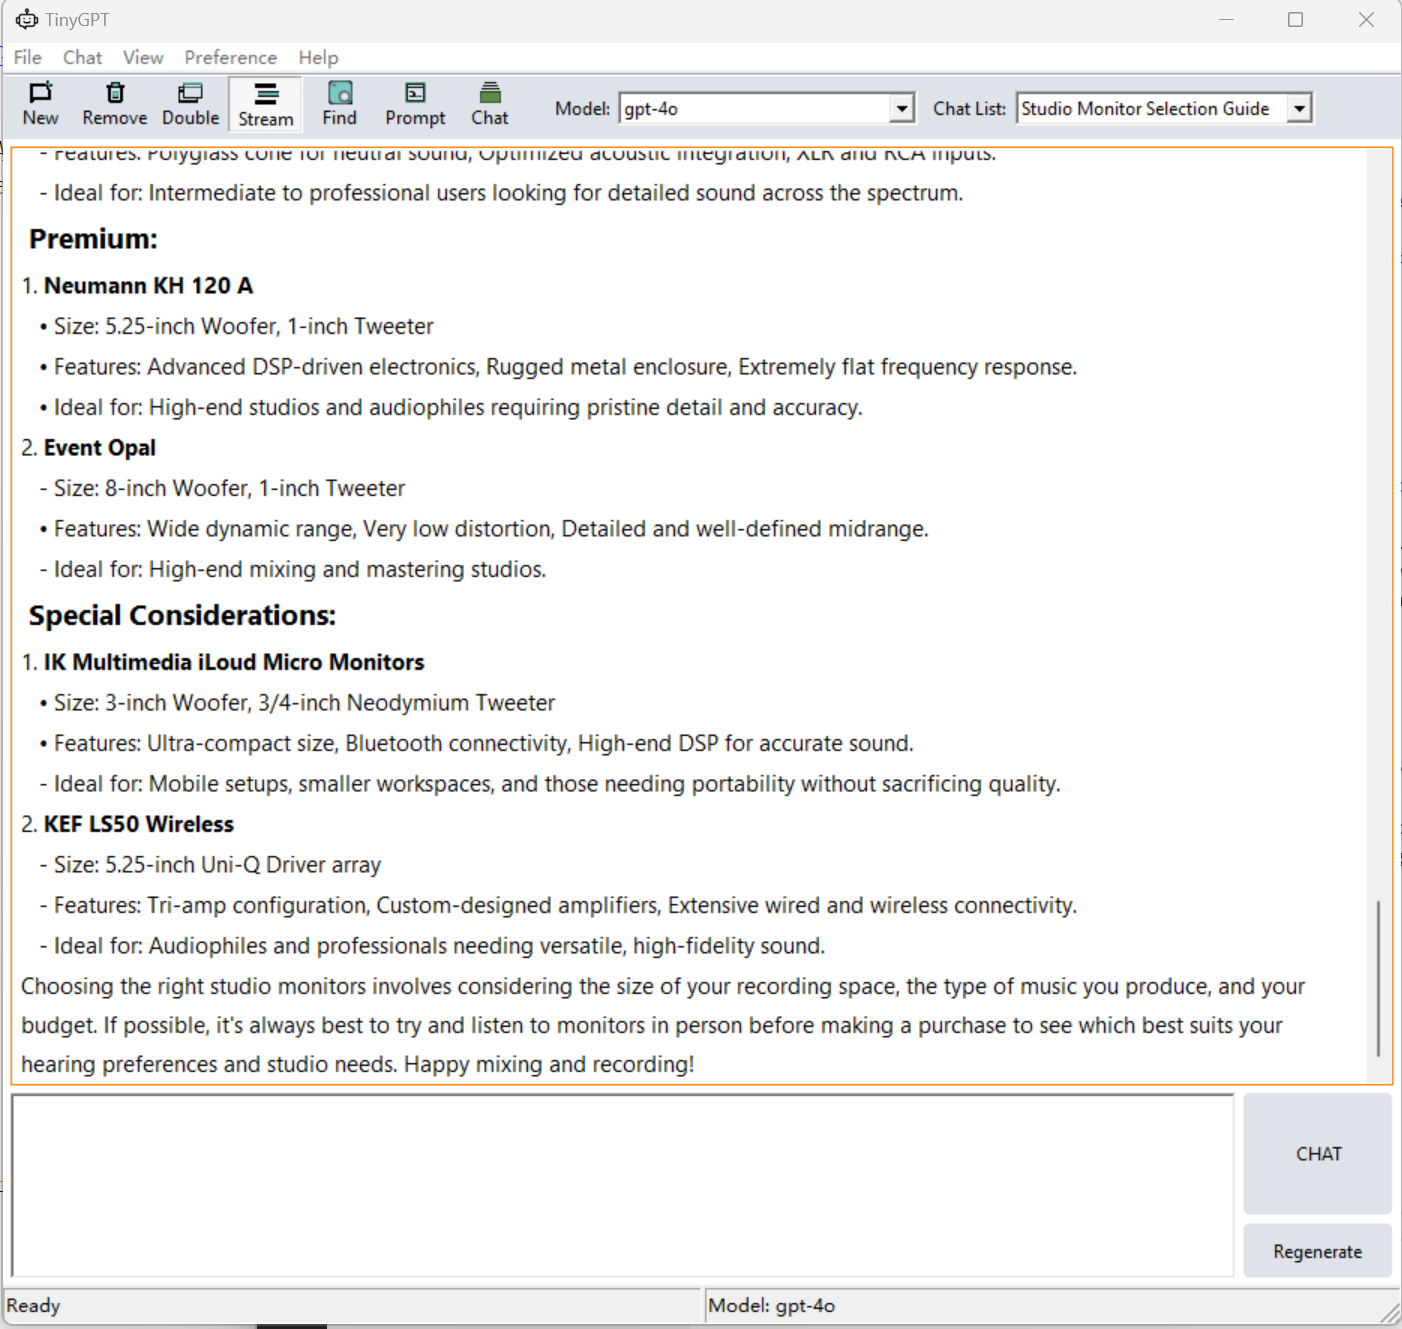This screenshot has height=1329, width=1402.
Task: Click the Special Considerations: heading
Action: 182,615
